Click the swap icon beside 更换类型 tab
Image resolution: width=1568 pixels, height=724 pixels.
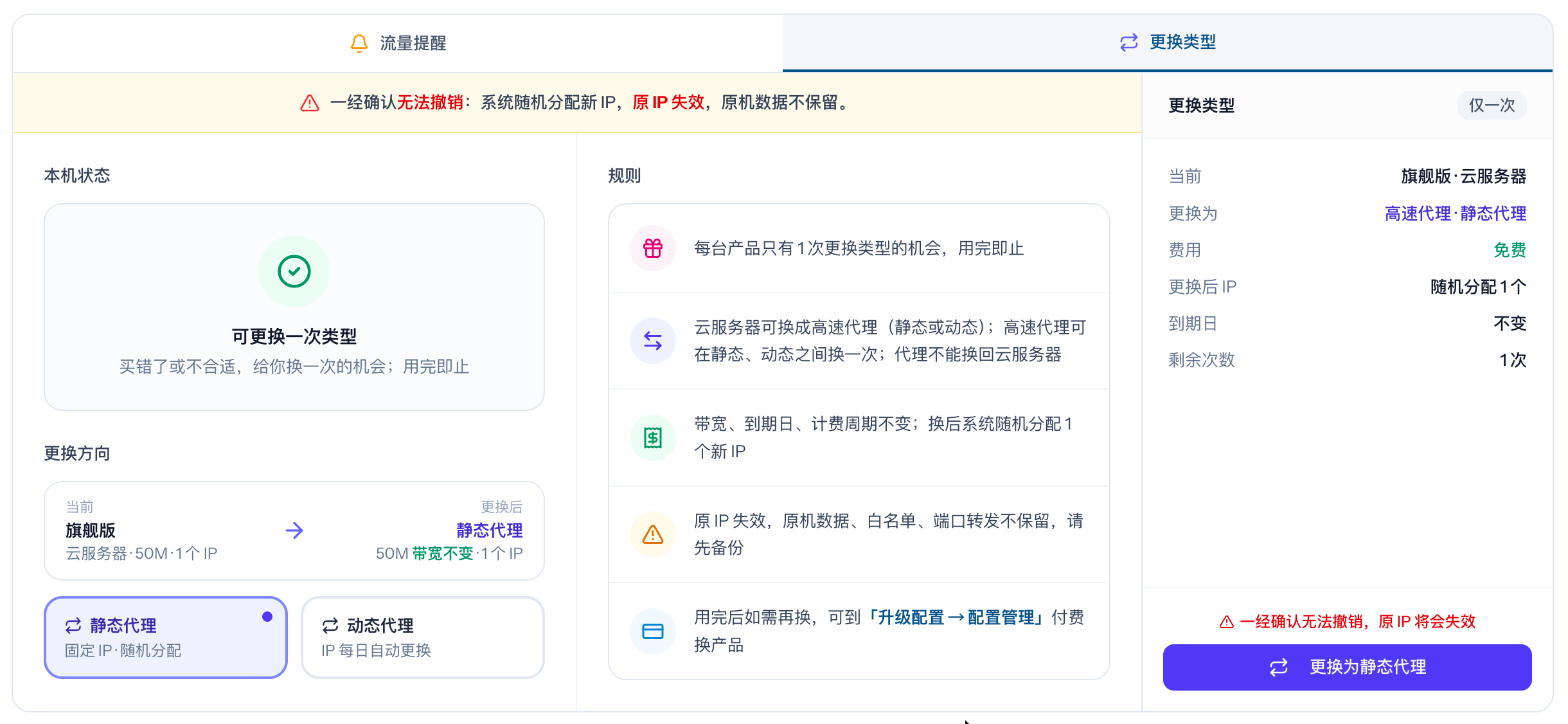[1129, 43]
